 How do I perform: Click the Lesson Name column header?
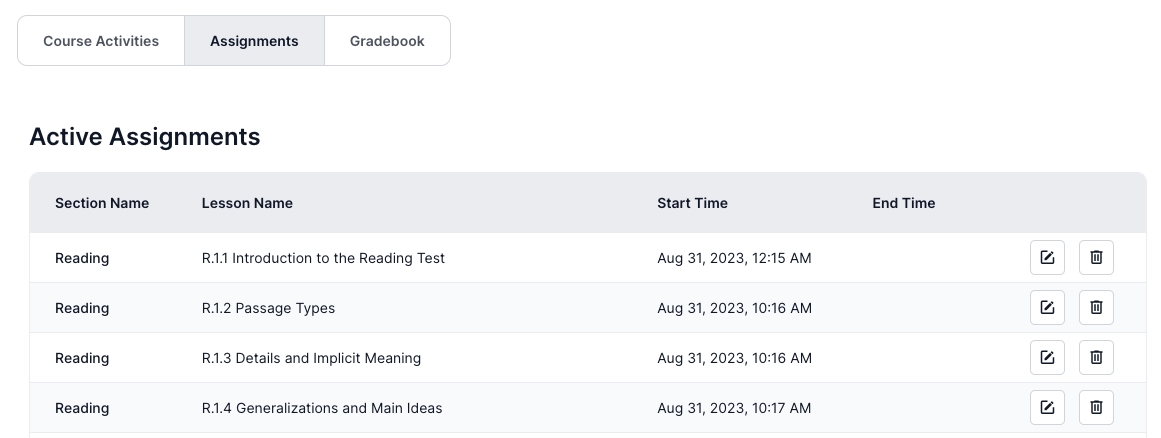tap(247, 203)
